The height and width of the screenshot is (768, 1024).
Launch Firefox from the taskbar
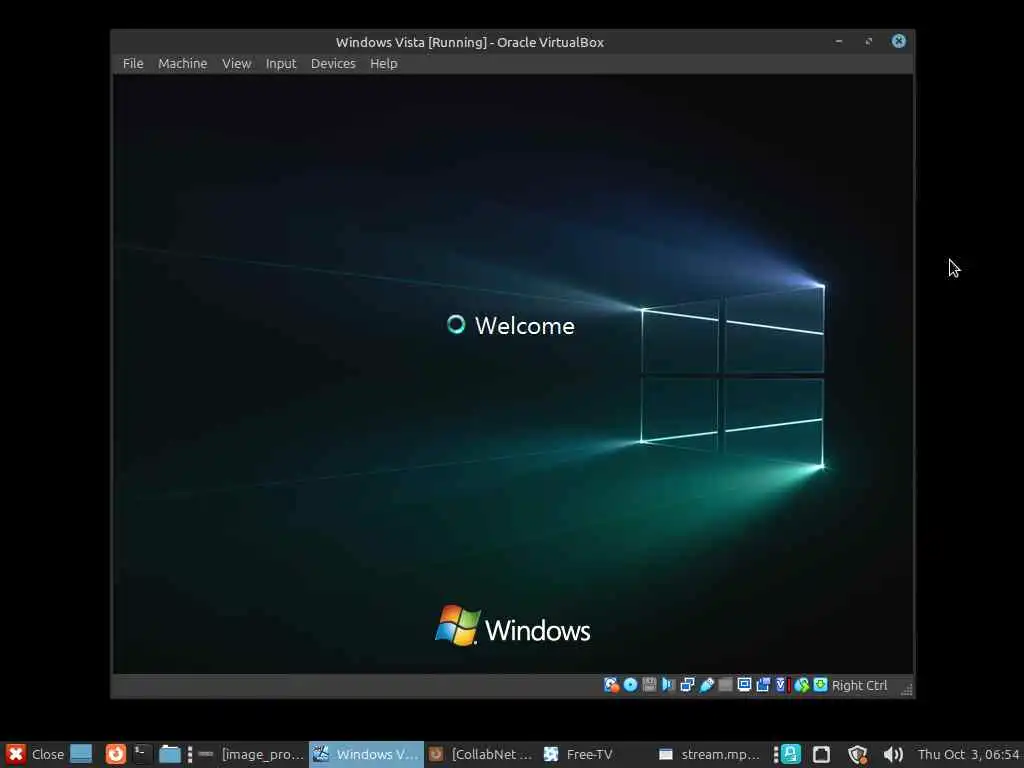coord(116,754)
